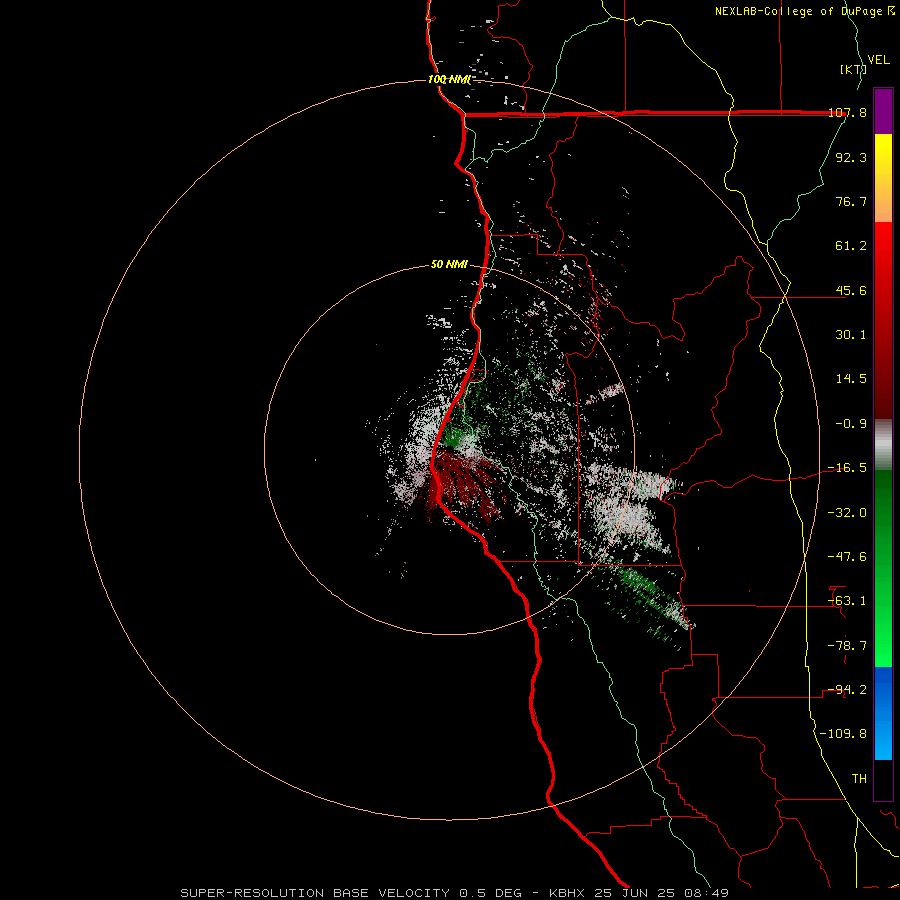Click the -94.2 scale value
Screen dimensions: 900x900
(x=848, y=690)
